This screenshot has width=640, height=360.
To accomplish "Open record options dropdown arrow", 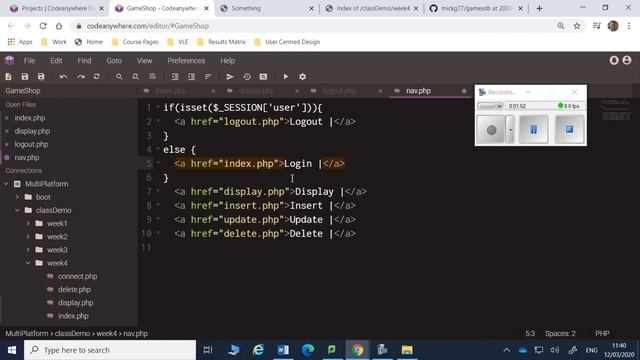I will (510, 129).
